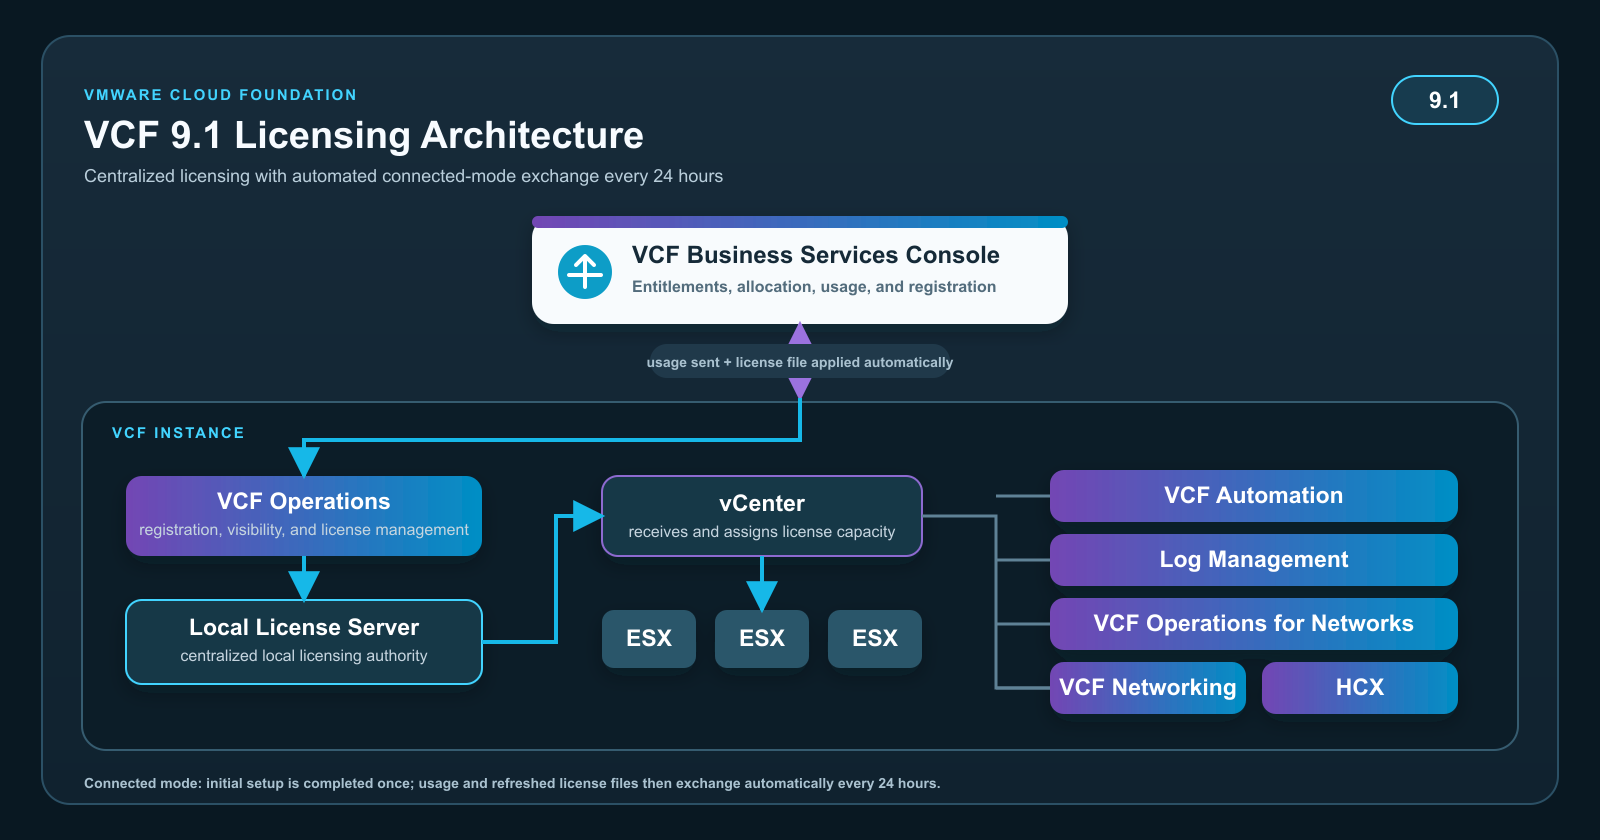Open the VCF Automation block
Screen dimensions: 1600x840
[x=1254, y=496]
